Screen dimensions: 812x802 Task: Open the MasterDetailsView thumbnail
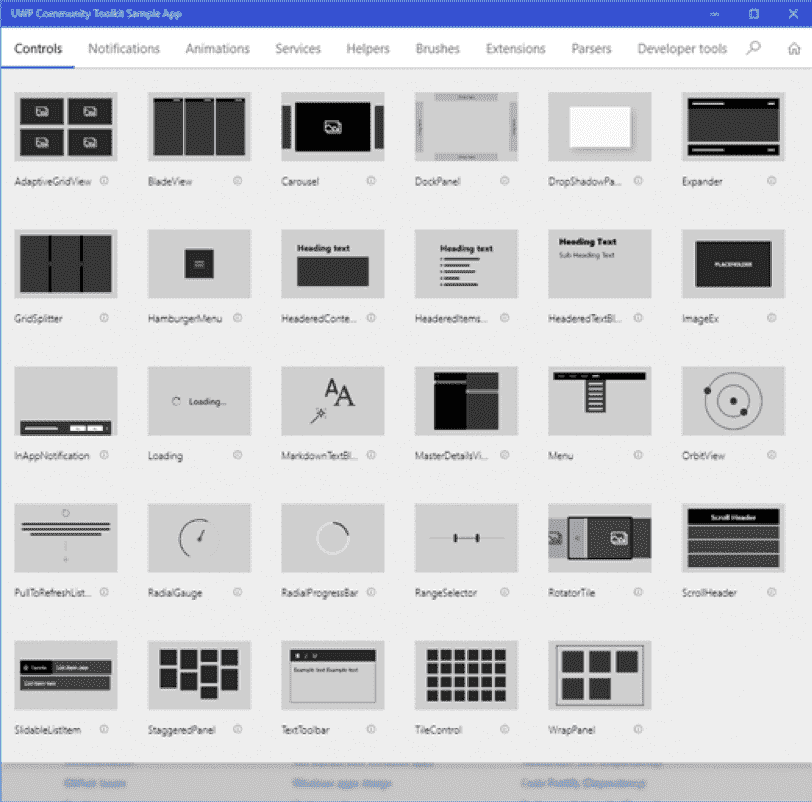pyautogui.click(x=467, y=401)
